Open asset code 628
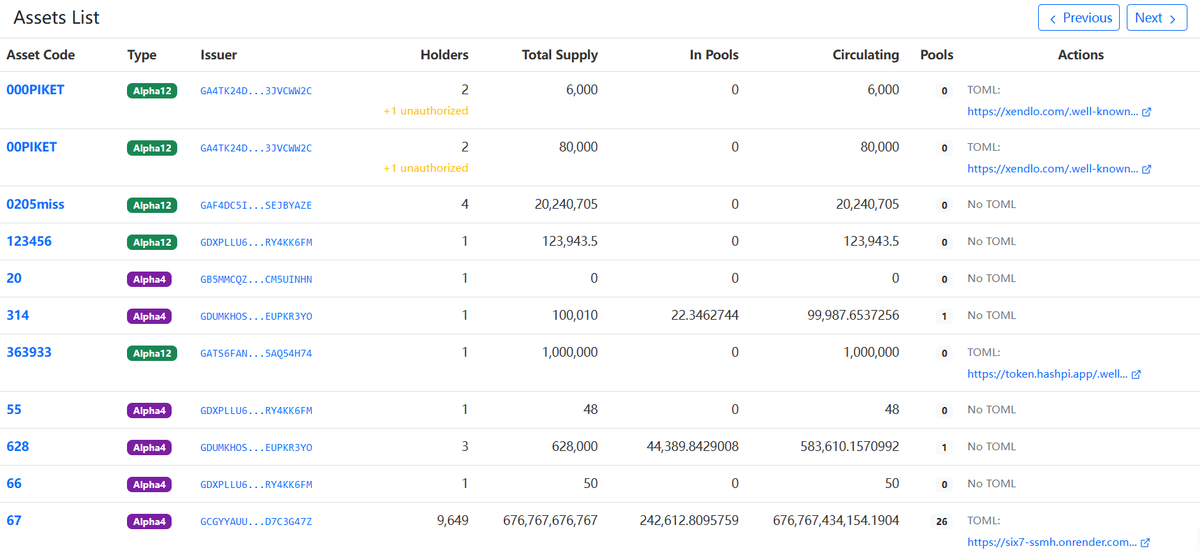 tap(18, 446)
